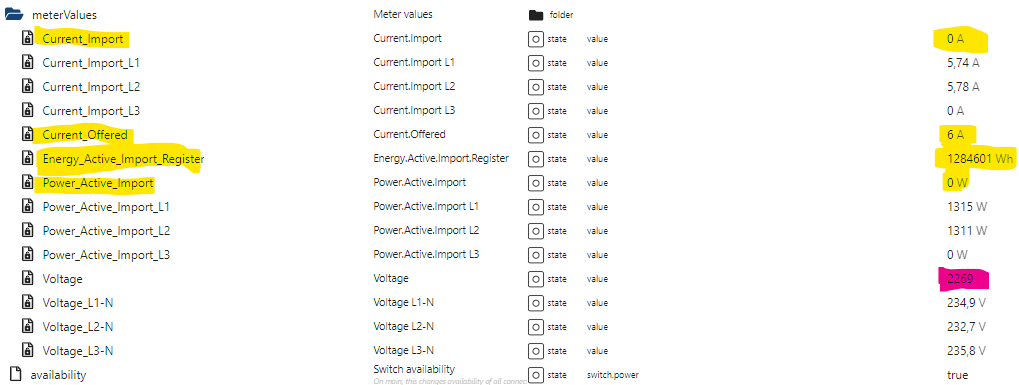Click the 1284601 Wh energy value
The height and width of the screenshot is (385, 1019).
pyautogui.click(x=972, y=159)
